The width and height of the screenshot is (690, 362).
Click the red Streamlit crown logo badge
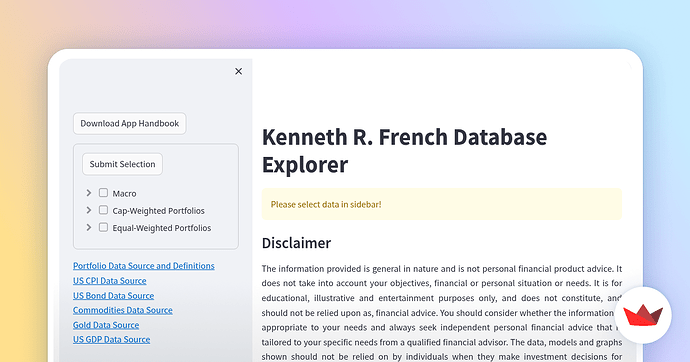(643, 315)
